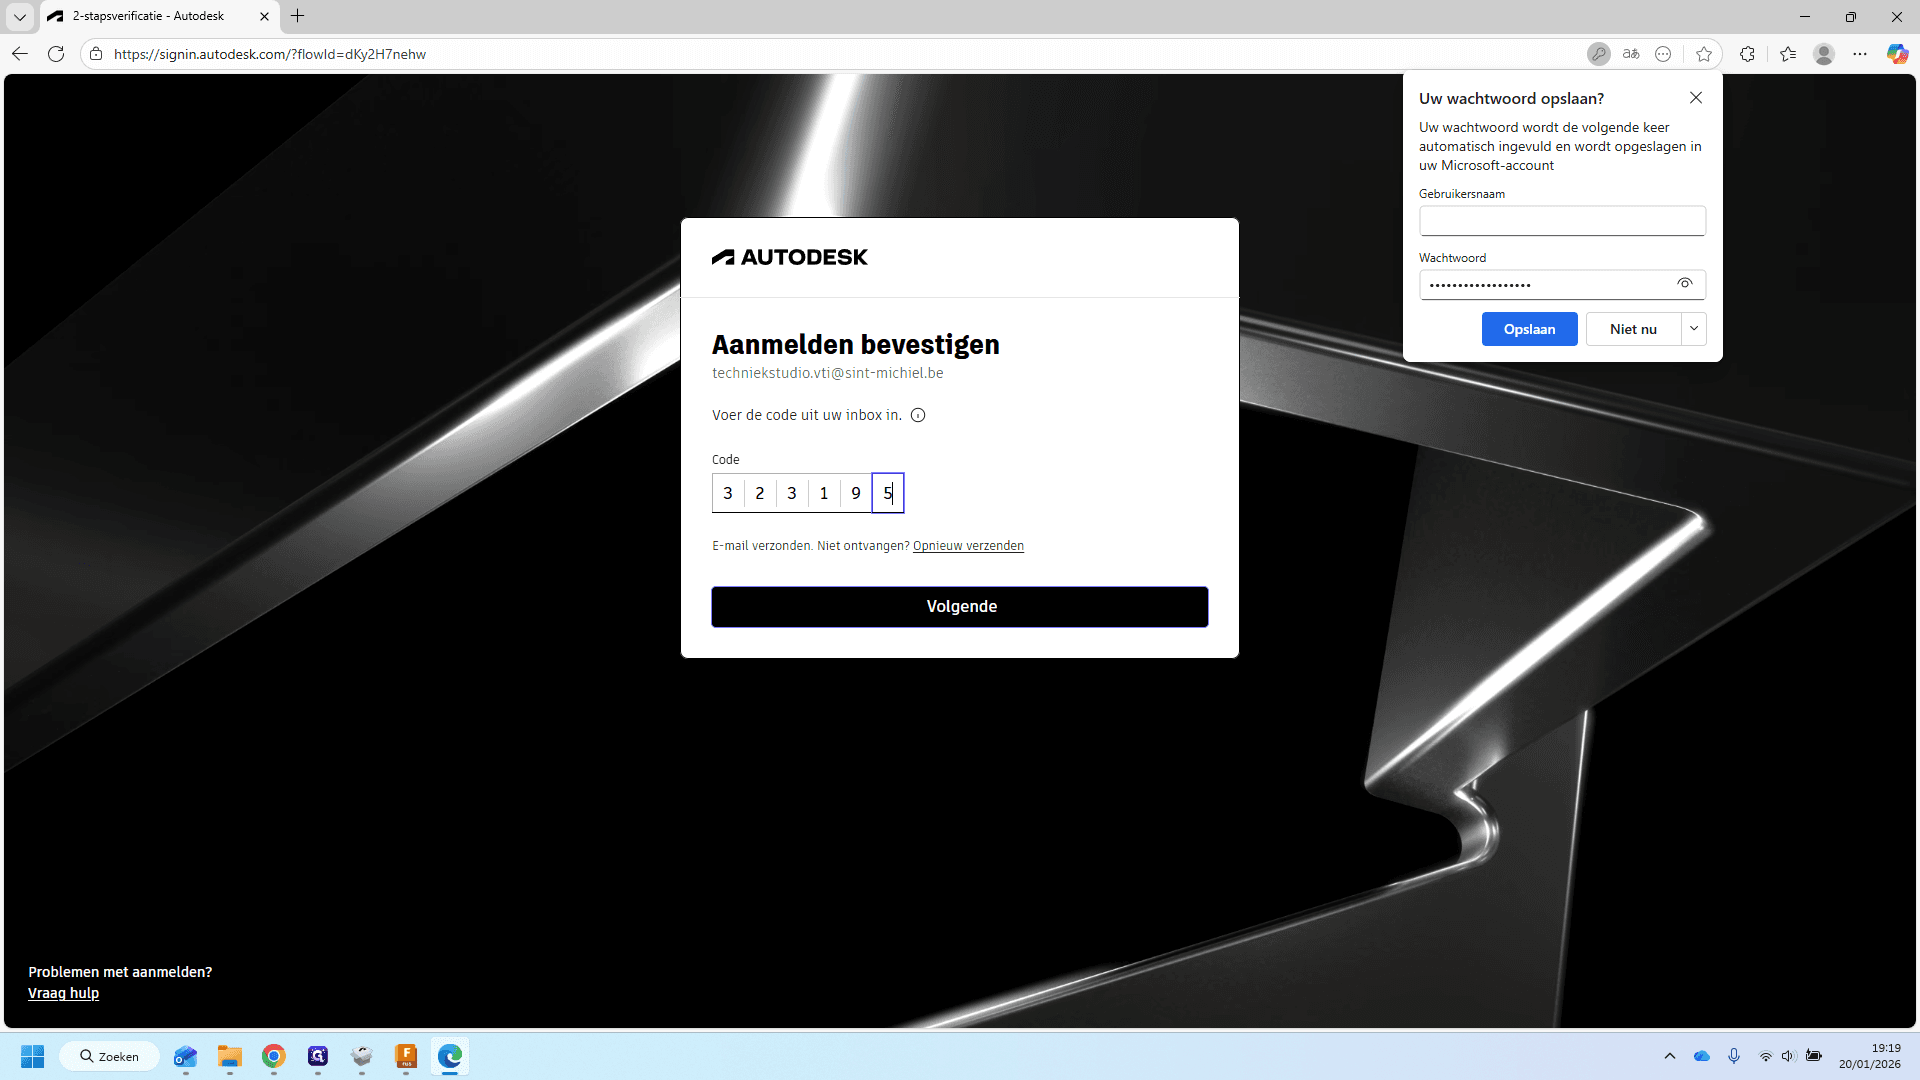Image resolution: width=1920 pixels, height=1080 pixels.
Task: Click the Zoeken taskbar search box
Action: click(x=110, y=1056)
